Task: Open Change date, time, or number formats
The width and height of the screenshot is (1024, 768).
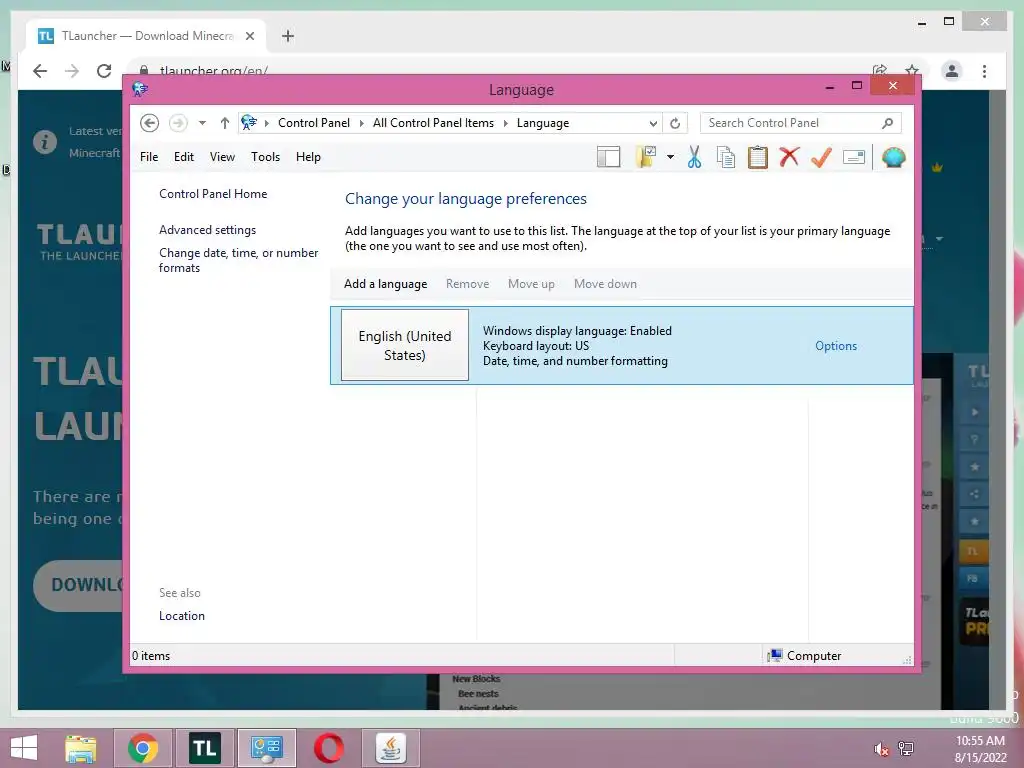Action: pos(238,260)
